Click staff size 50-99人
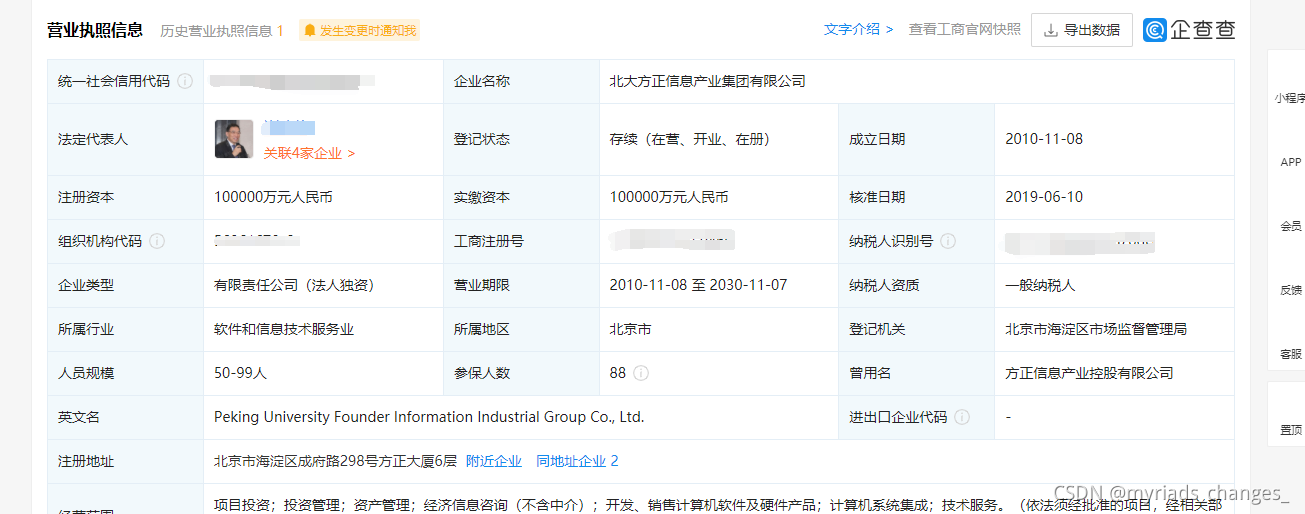The width and height of the screenshot is (1305, 514). [241, 373]
